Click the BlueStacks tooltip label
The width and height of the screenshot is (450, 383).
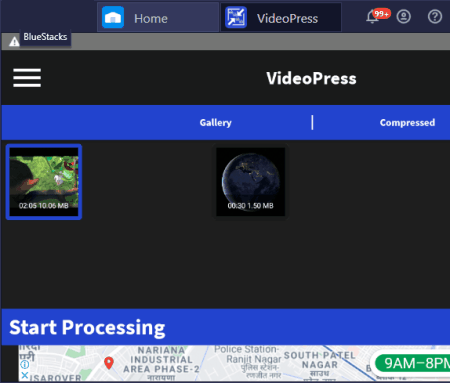(45, 37)
